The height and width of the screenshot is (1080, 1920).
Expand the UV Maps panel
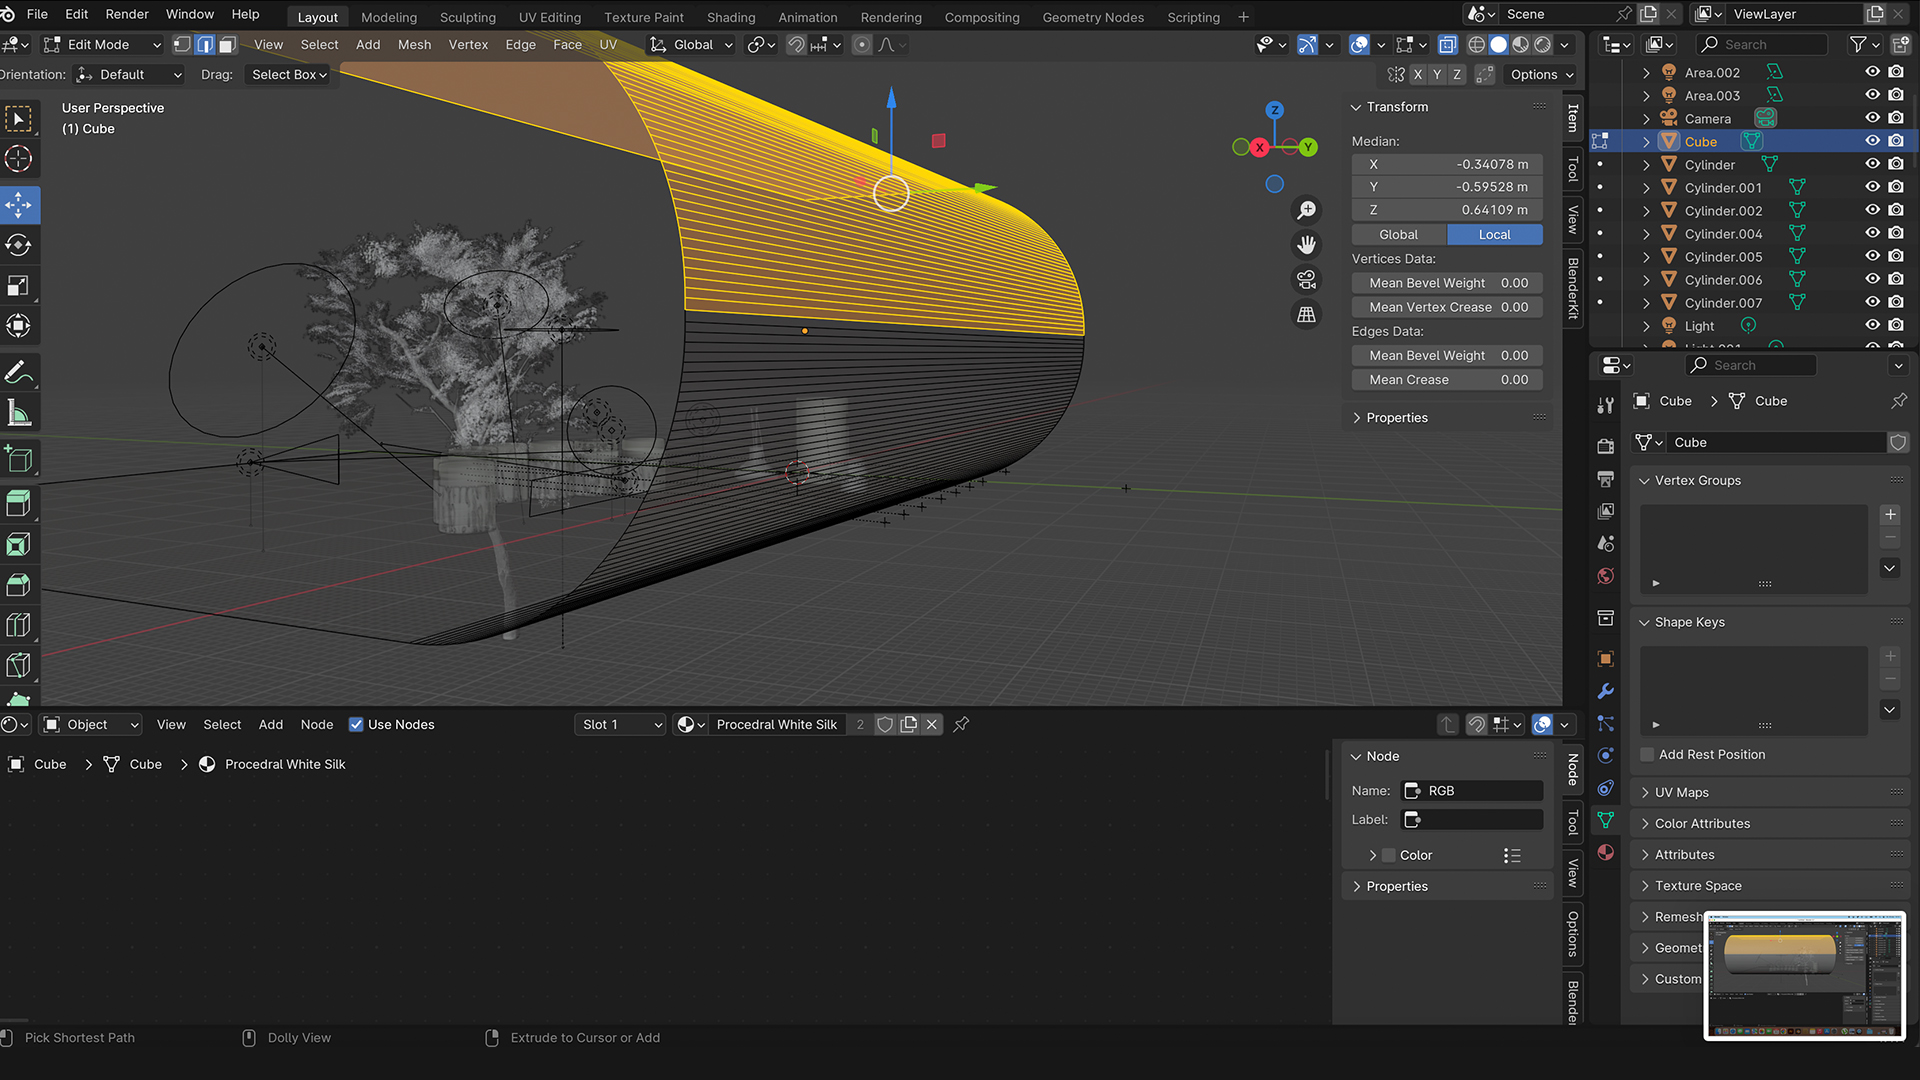coord(1681,792)
